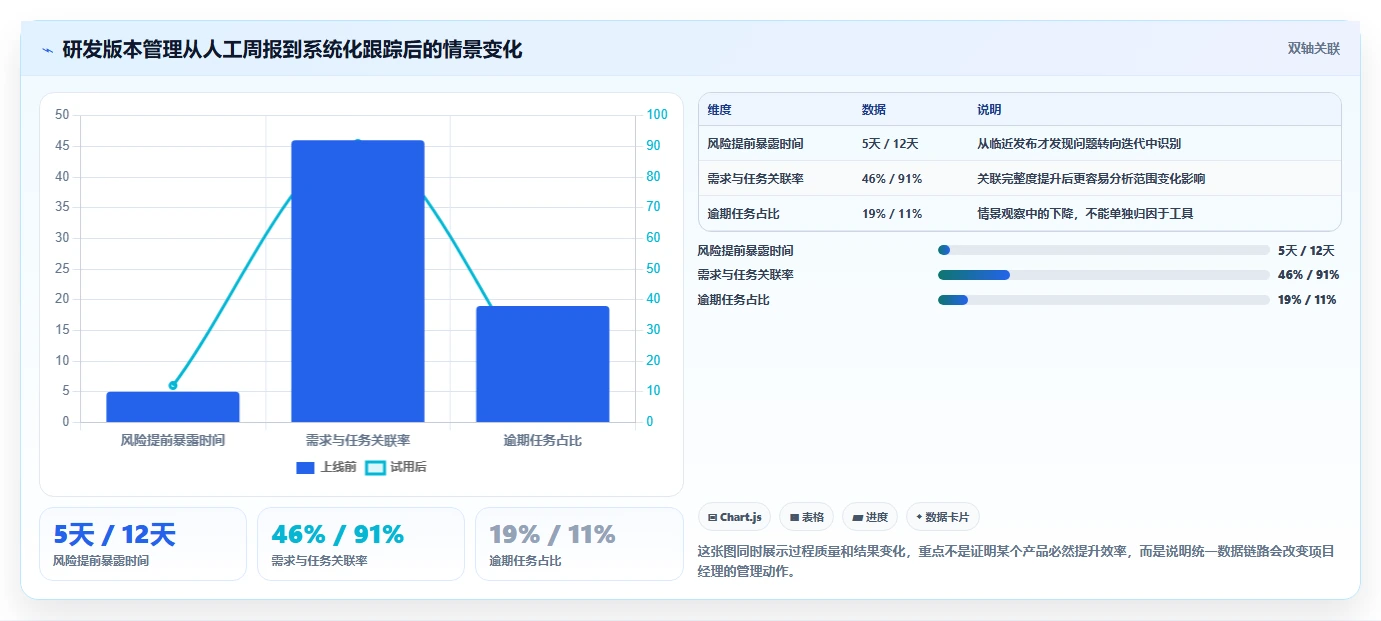Click the summary paragraph starting 这张图同时展示

(1016, 562)
